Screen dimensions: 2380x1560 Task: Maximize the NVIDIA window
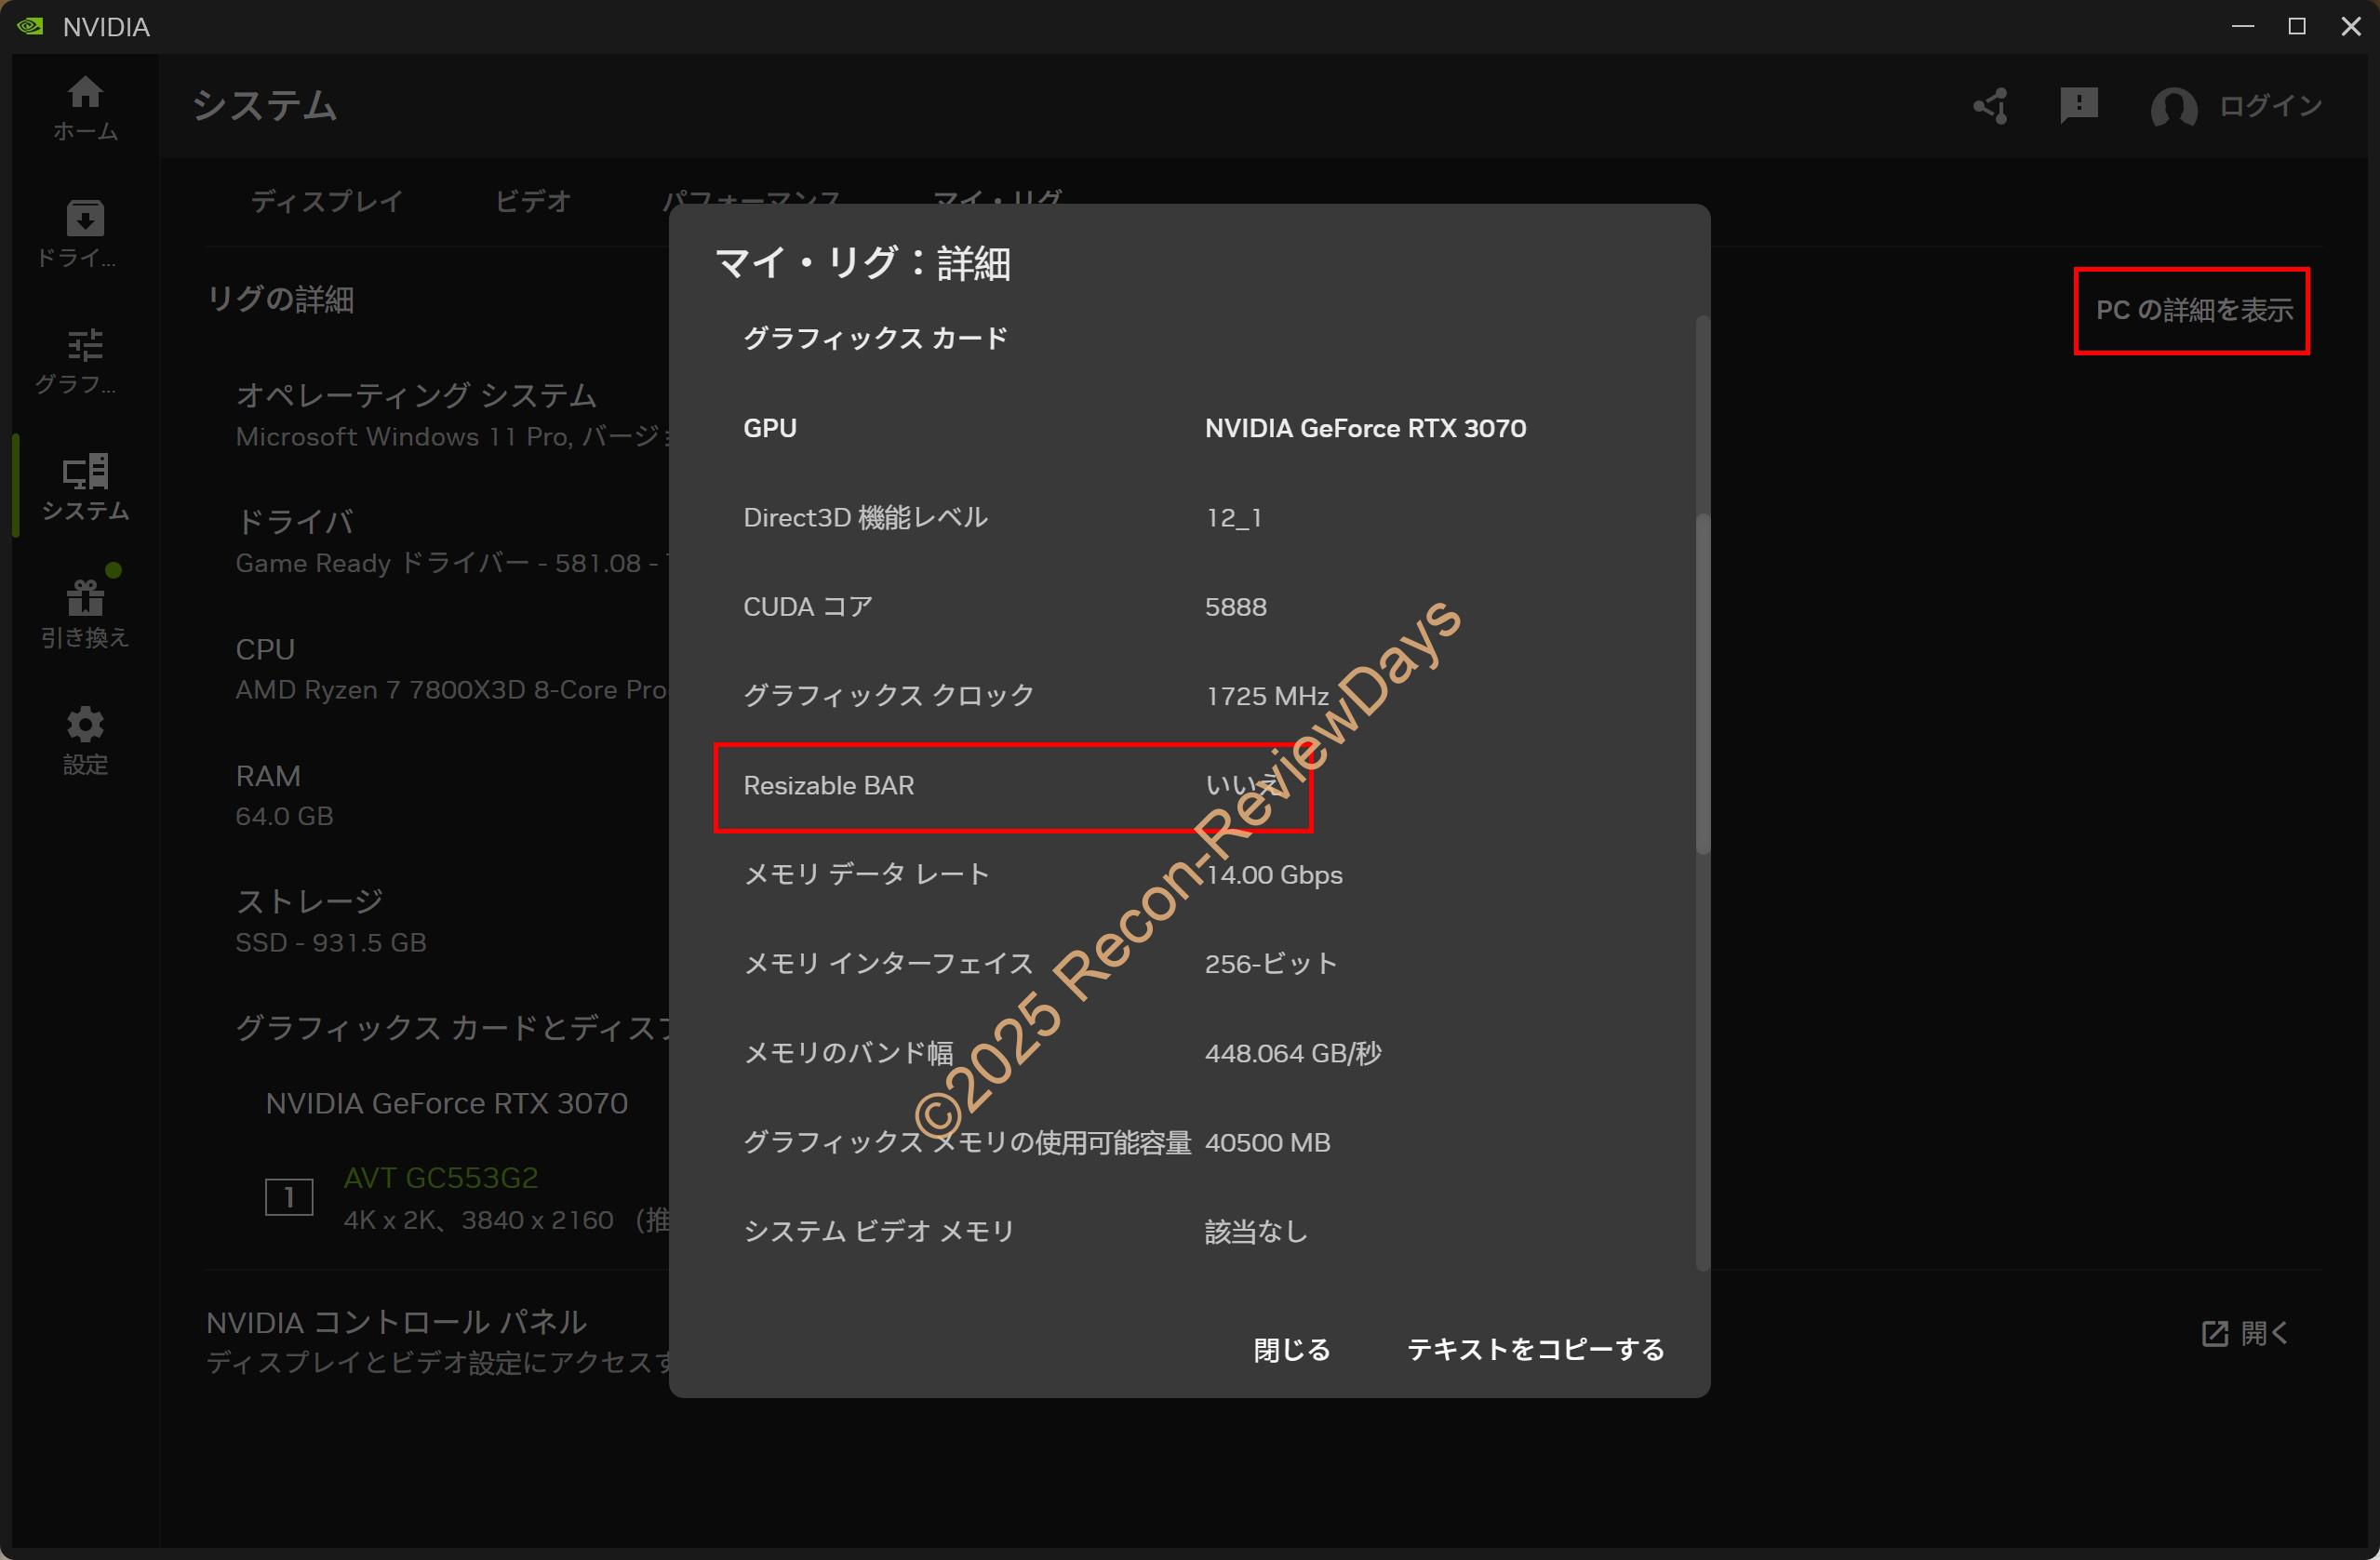(2297, 27)
